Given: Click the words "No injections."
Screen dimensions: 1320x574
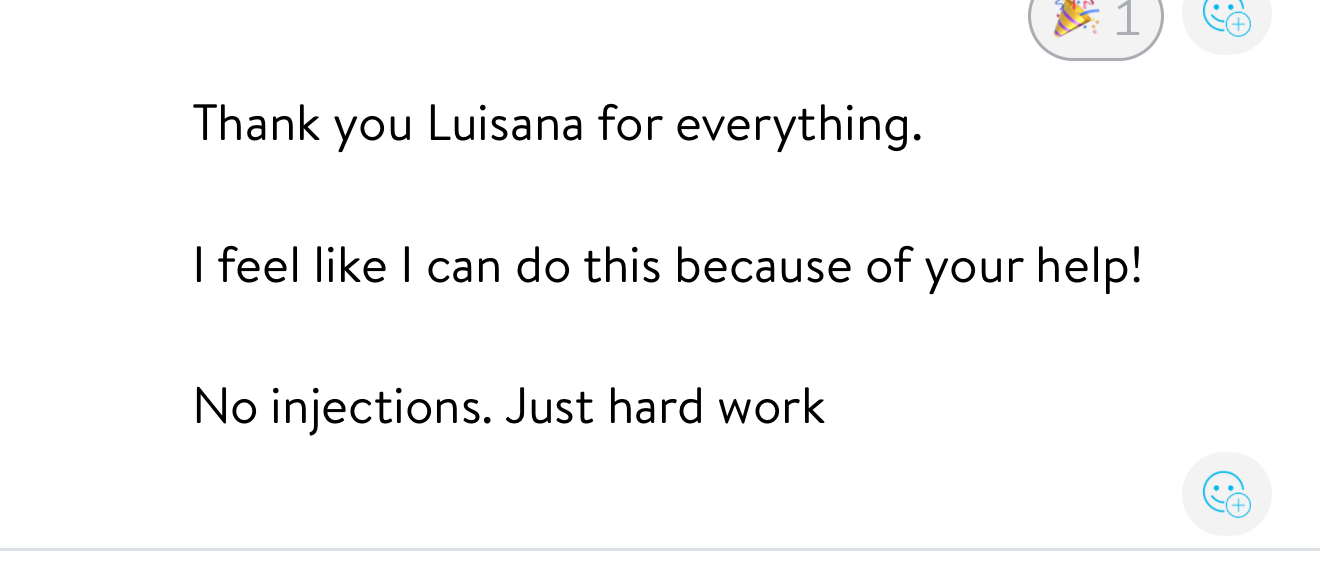Looking at the screenshot, I should click(x=342, y=408).
